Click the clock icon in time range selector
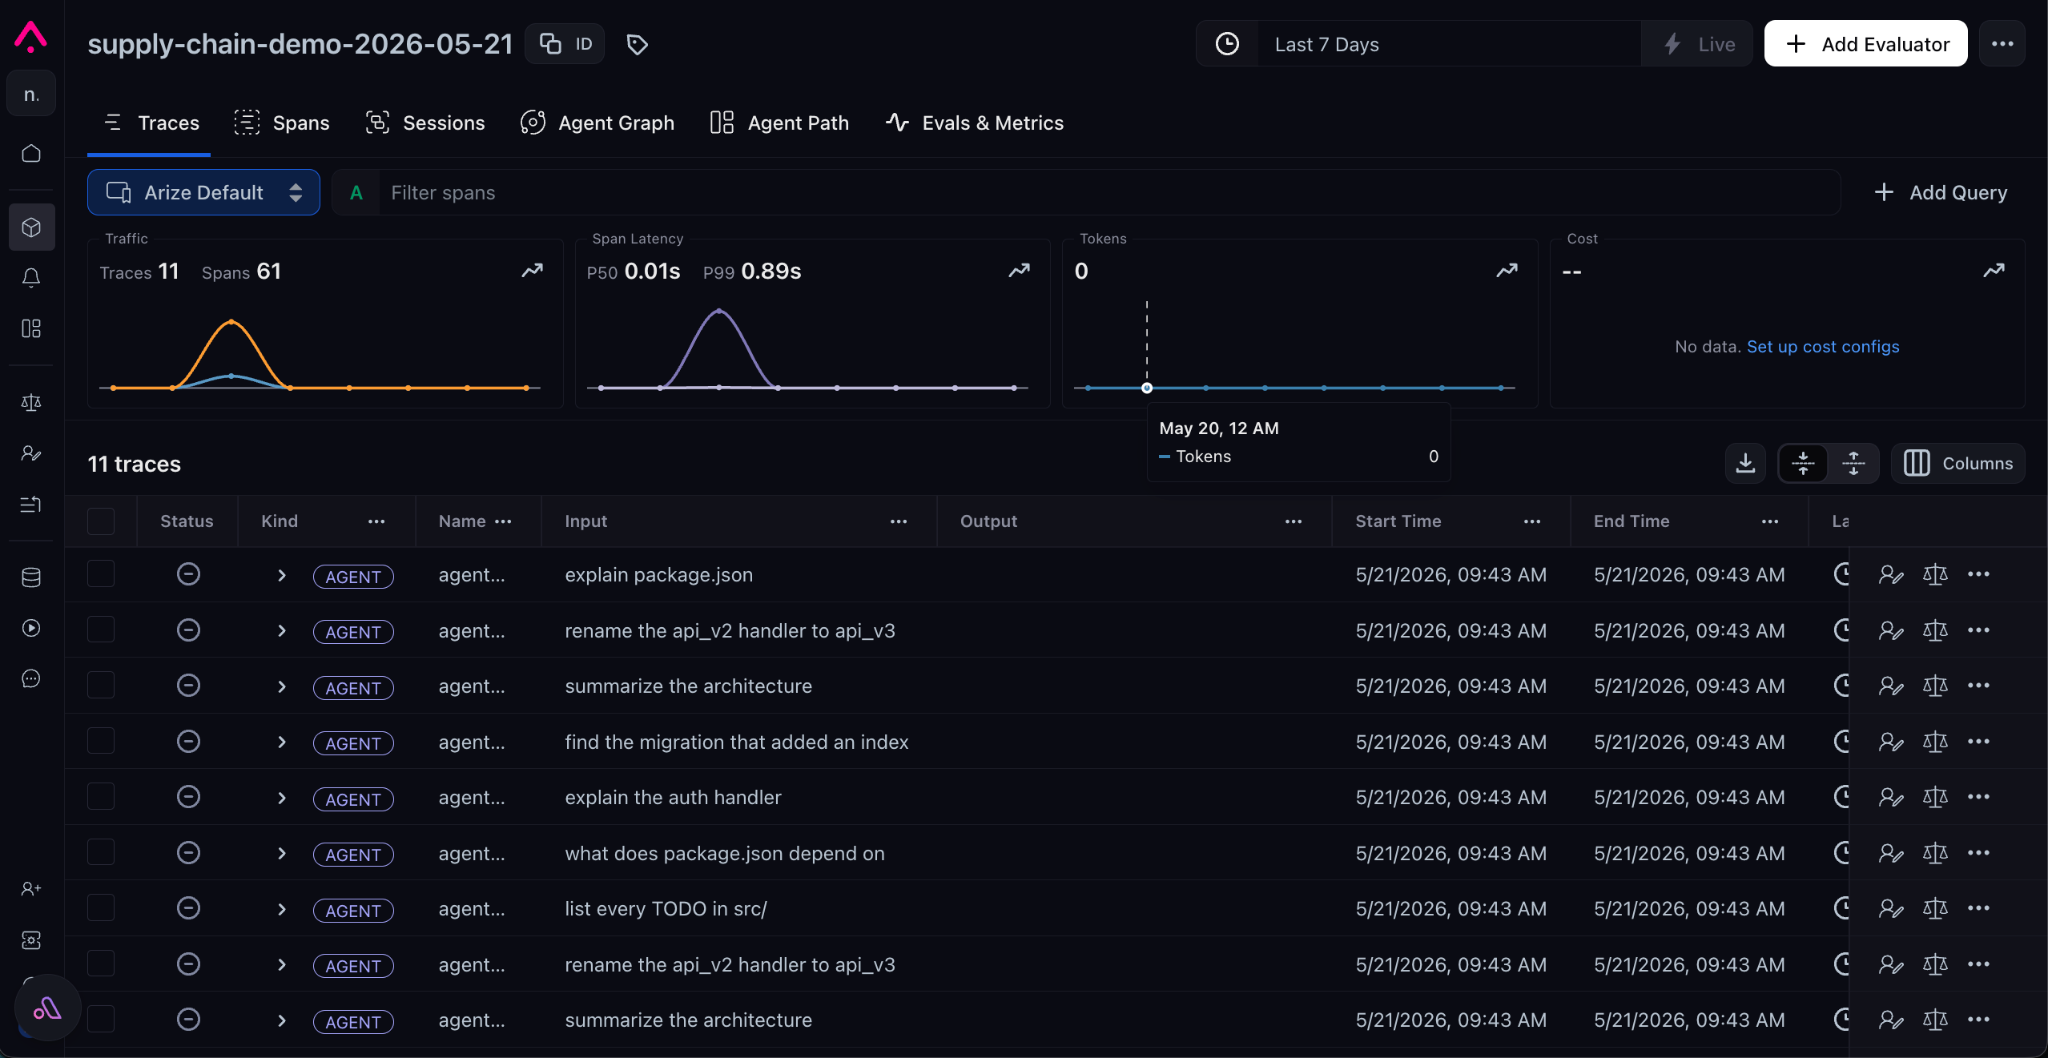2048x1058 pixels. point(1227,44)
